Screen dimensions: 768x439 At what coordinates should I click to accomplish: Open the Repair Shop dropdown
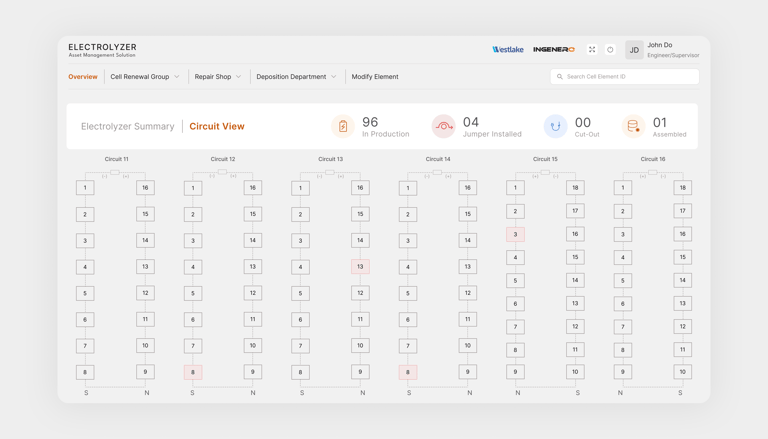(x=218, y=77)
